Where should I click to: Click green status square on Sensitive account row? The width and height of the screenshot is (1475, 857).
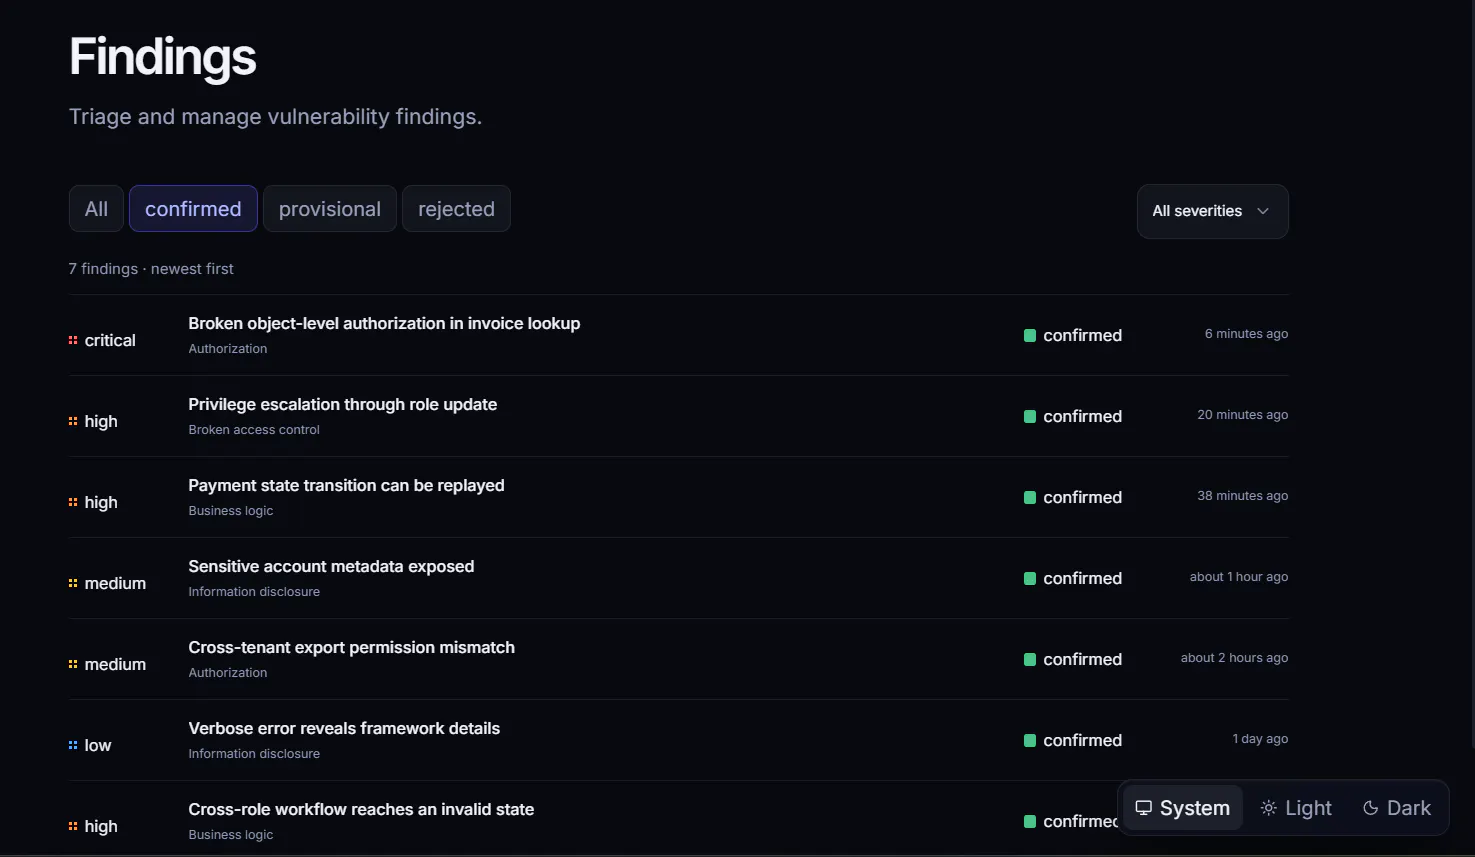tap(1030, 578)
